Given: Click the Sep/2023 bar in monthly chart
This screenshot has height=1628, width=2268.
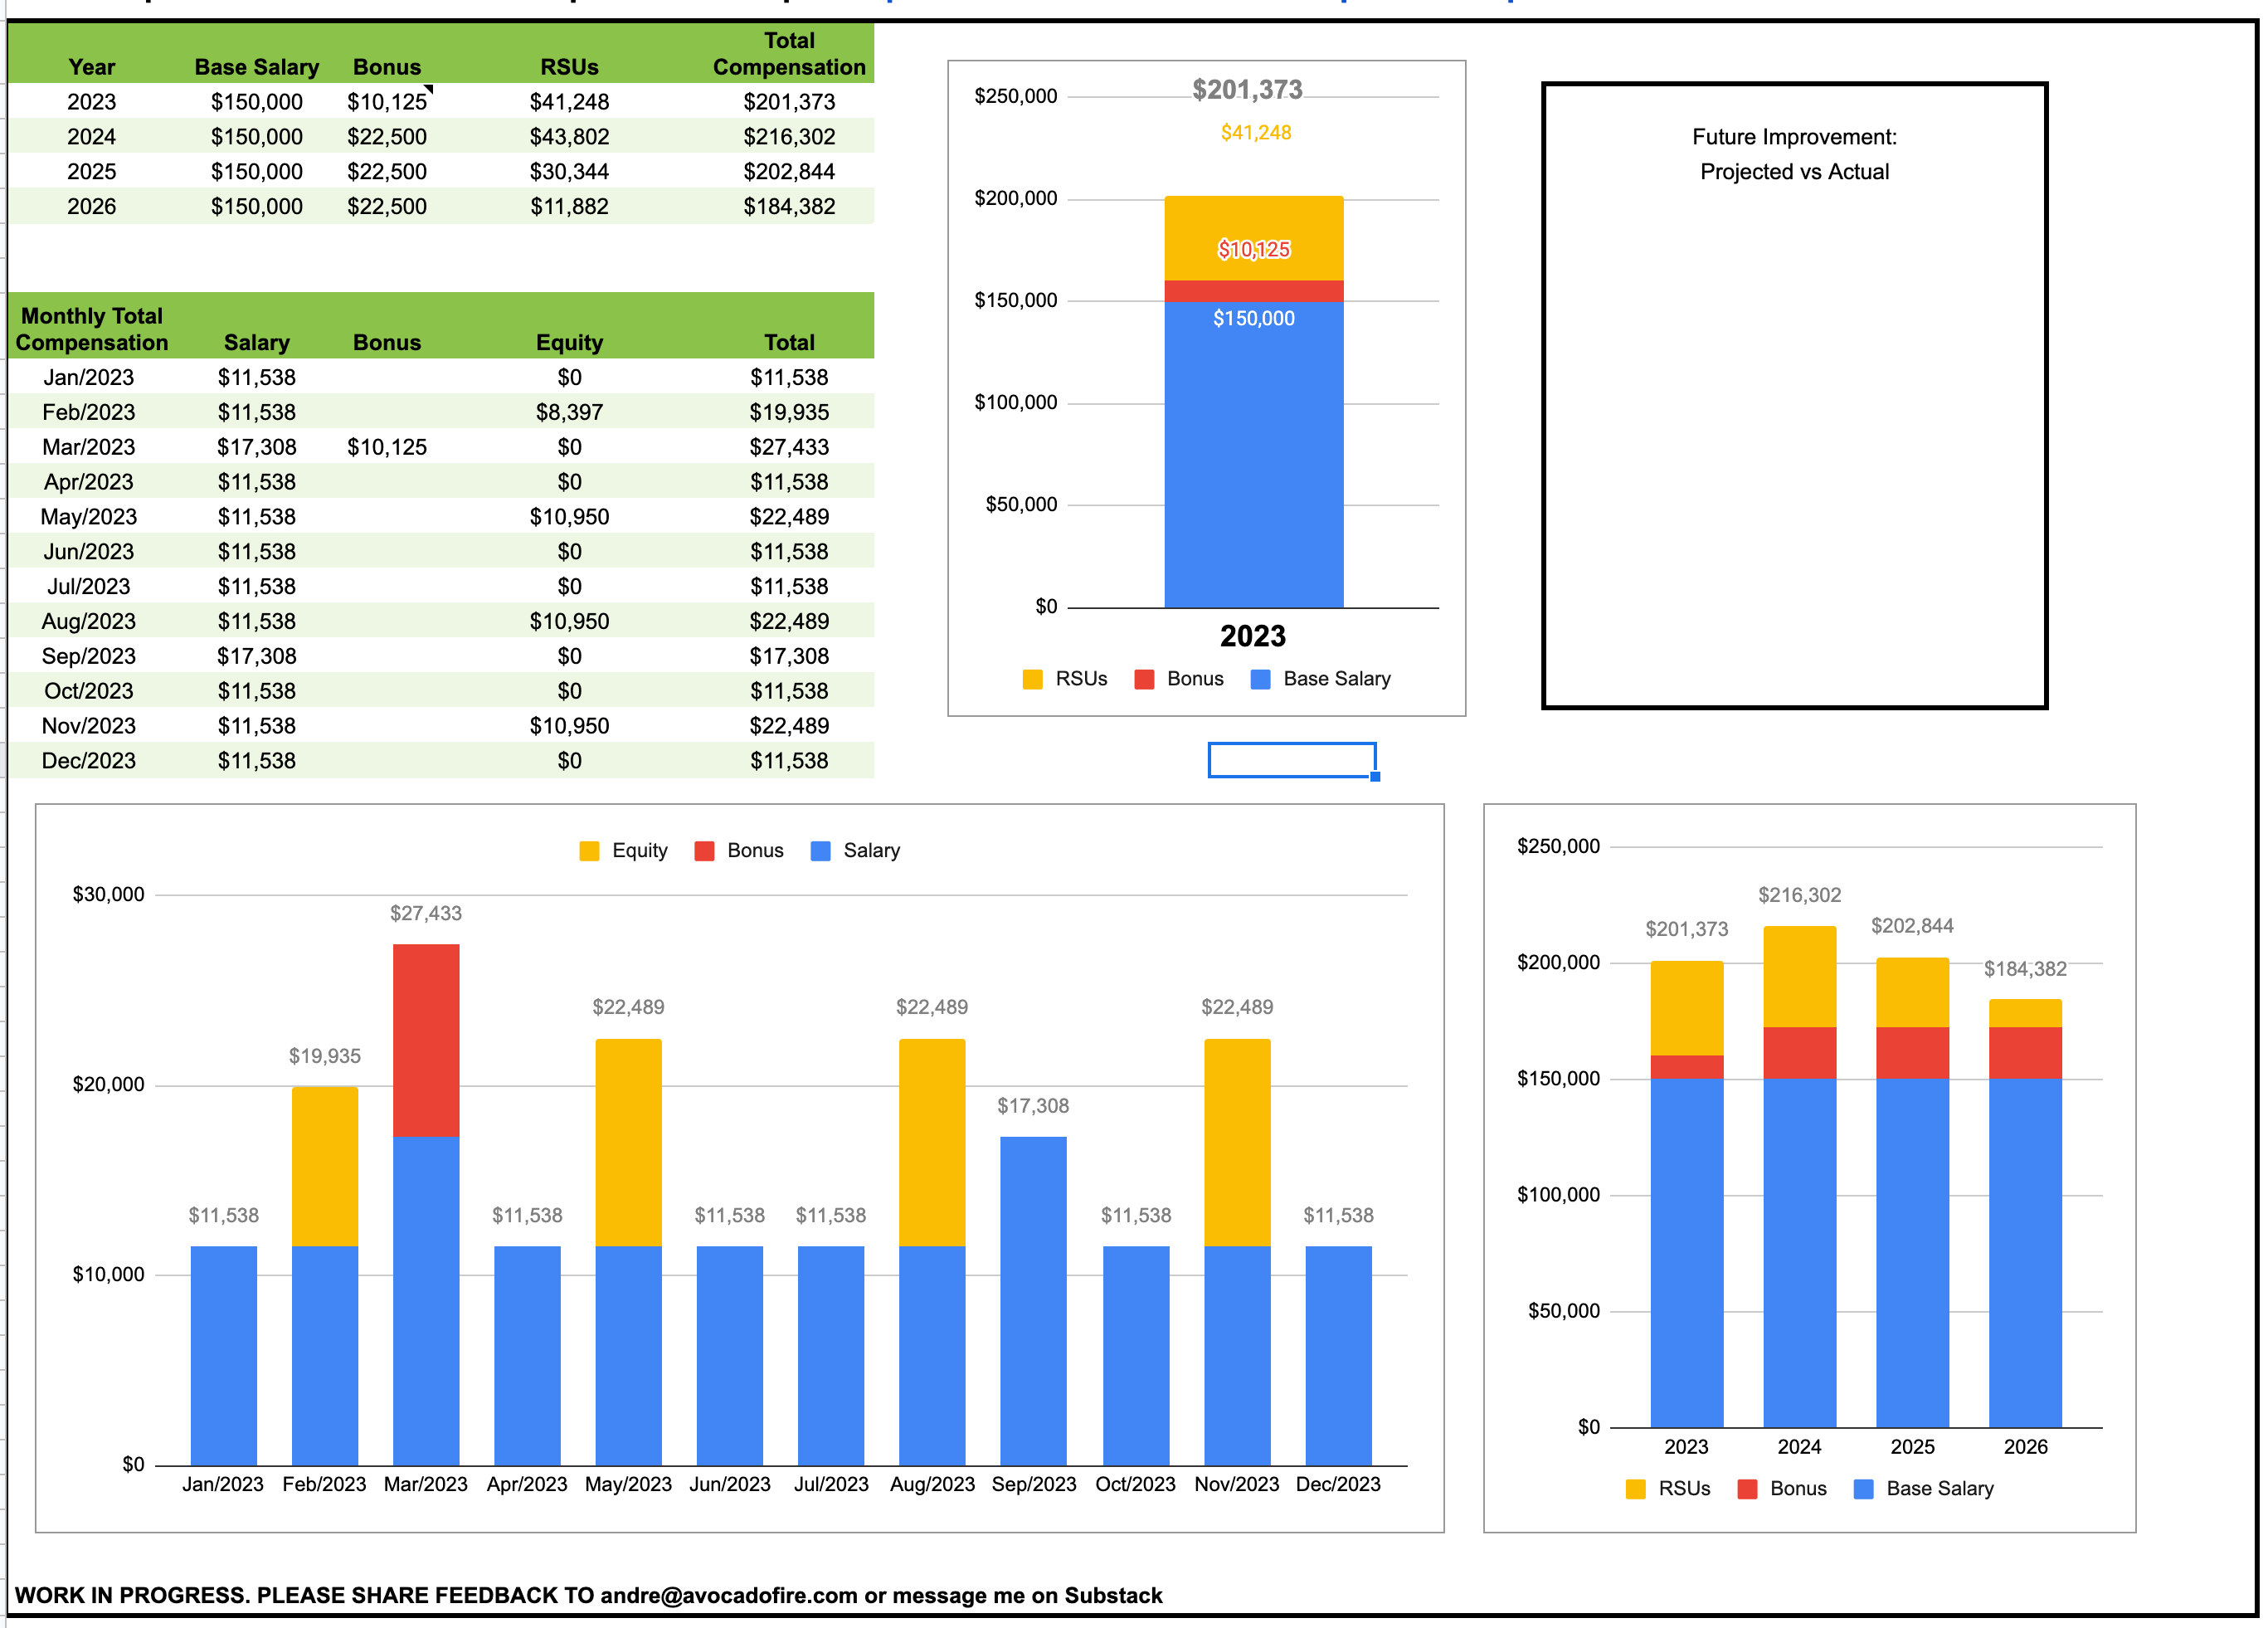Looking at the screenshot, I should click(x=1033, y=1300).
